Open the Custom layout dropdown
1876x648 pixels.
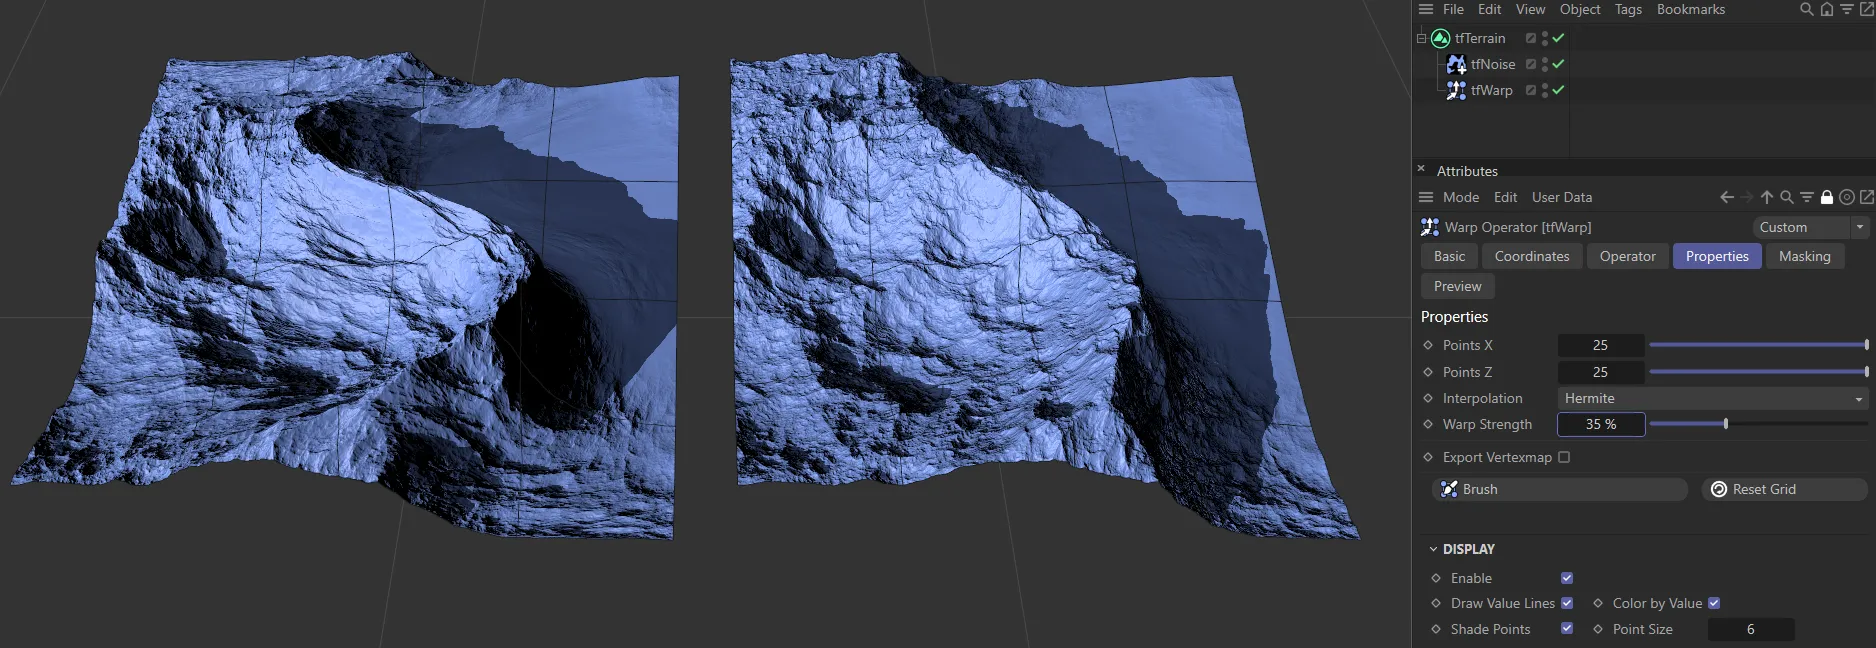[1810, 227]
